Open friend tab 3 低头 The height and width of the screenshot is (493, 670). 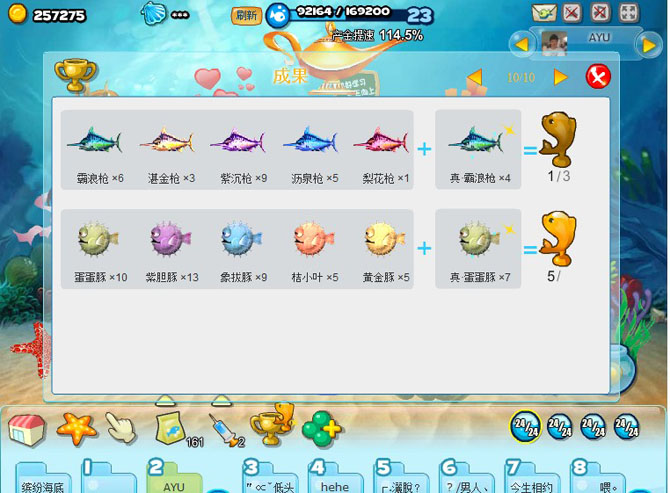270,477
